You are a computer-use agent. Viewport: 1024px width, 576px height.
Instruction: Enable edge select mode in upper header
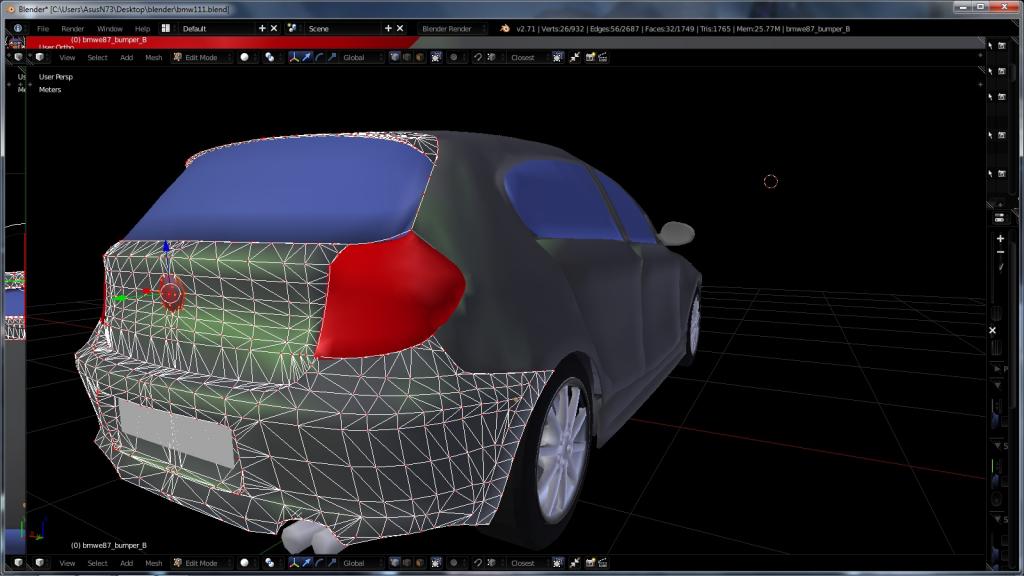coord(407,57)
